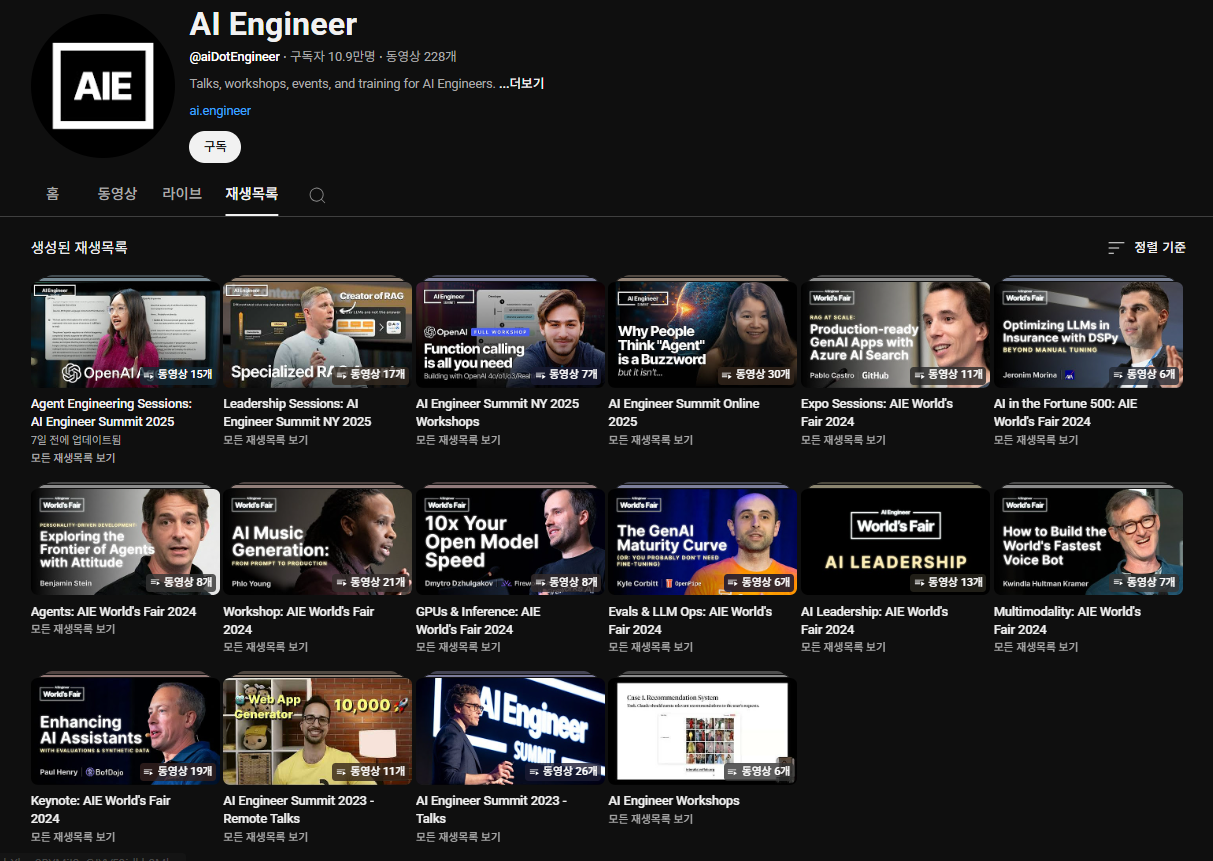Image resolution: width=1213 pixels, height=861 pixels.
Task: Click title 'Multimodality: AIE World's Fair 2024'
Action: [x=1067, y=620]
